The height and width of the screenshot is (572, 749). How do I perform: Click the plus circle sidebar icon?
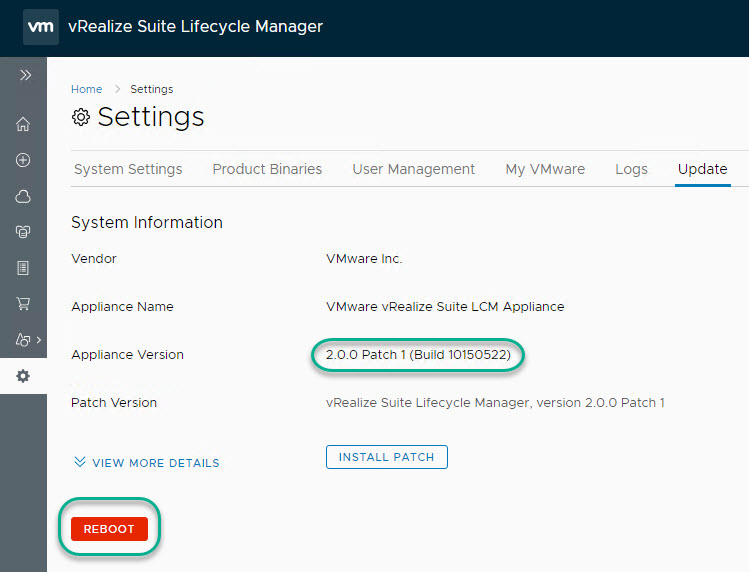tap(23, 160)
